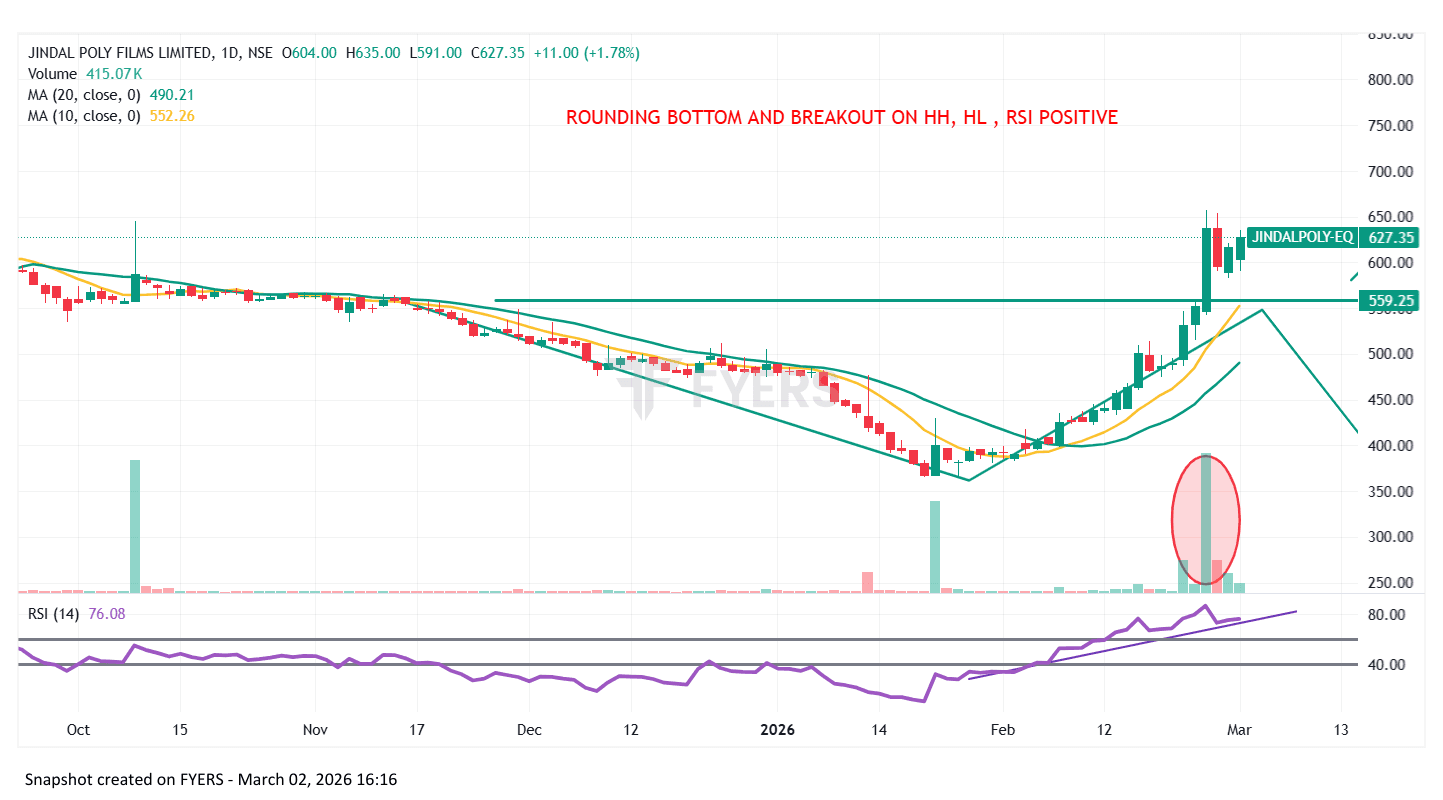Click the 800.00 price axis label
The image size is (1443, 800).
[x=1390, y=80]
